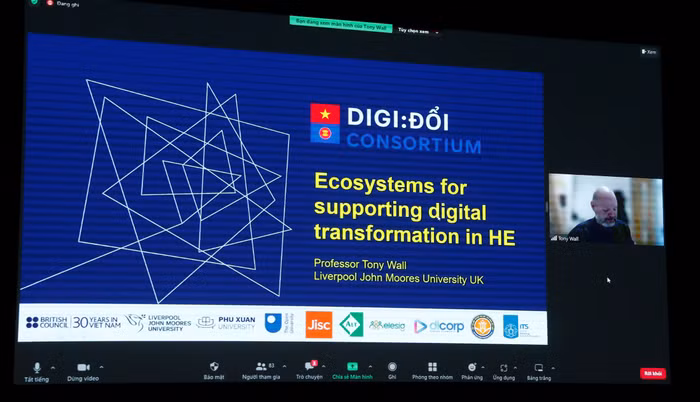
Task: Click the Ghi record icon
Action: click(x=392, y=370)
